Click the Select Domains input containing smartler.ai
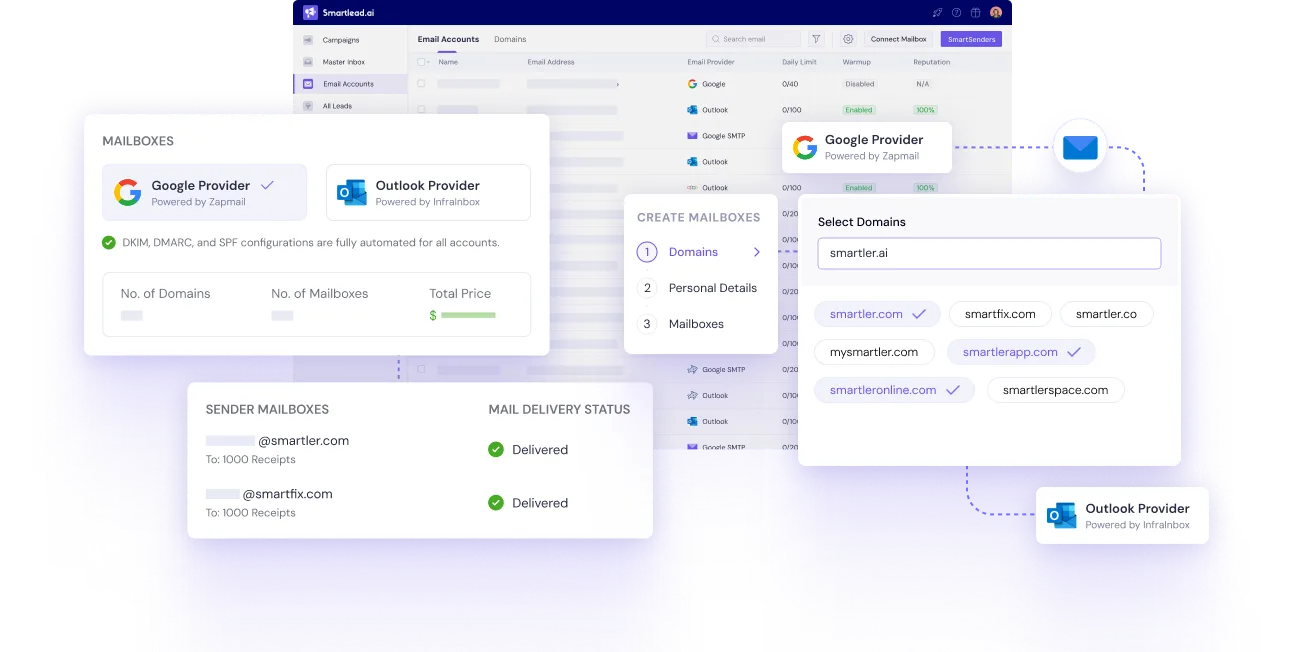The width and height of the screenshot is (1293, 652). point(989,253)
